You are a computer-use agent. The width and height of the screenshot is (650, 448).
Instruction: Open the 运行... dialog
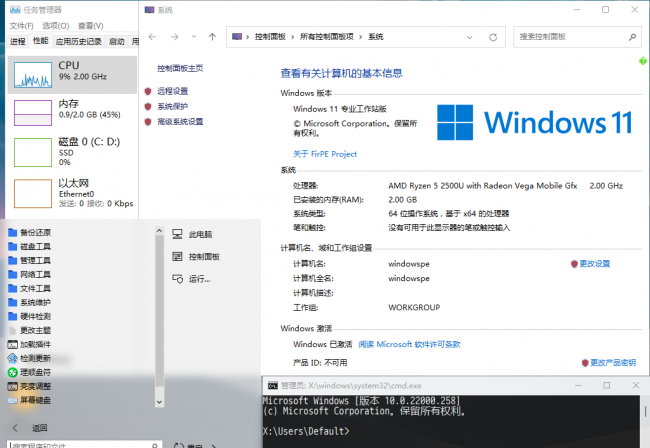coord(191,279)
